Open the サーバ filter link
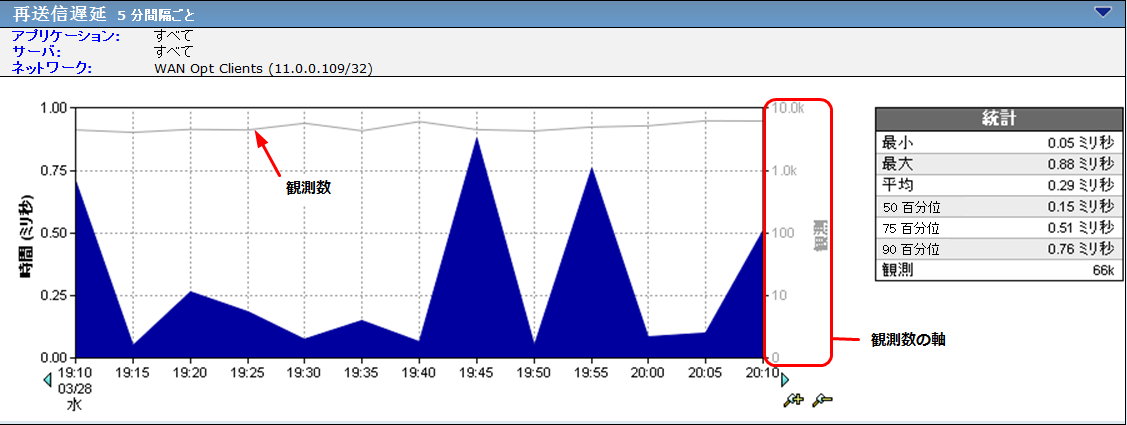 coord(36,52)
